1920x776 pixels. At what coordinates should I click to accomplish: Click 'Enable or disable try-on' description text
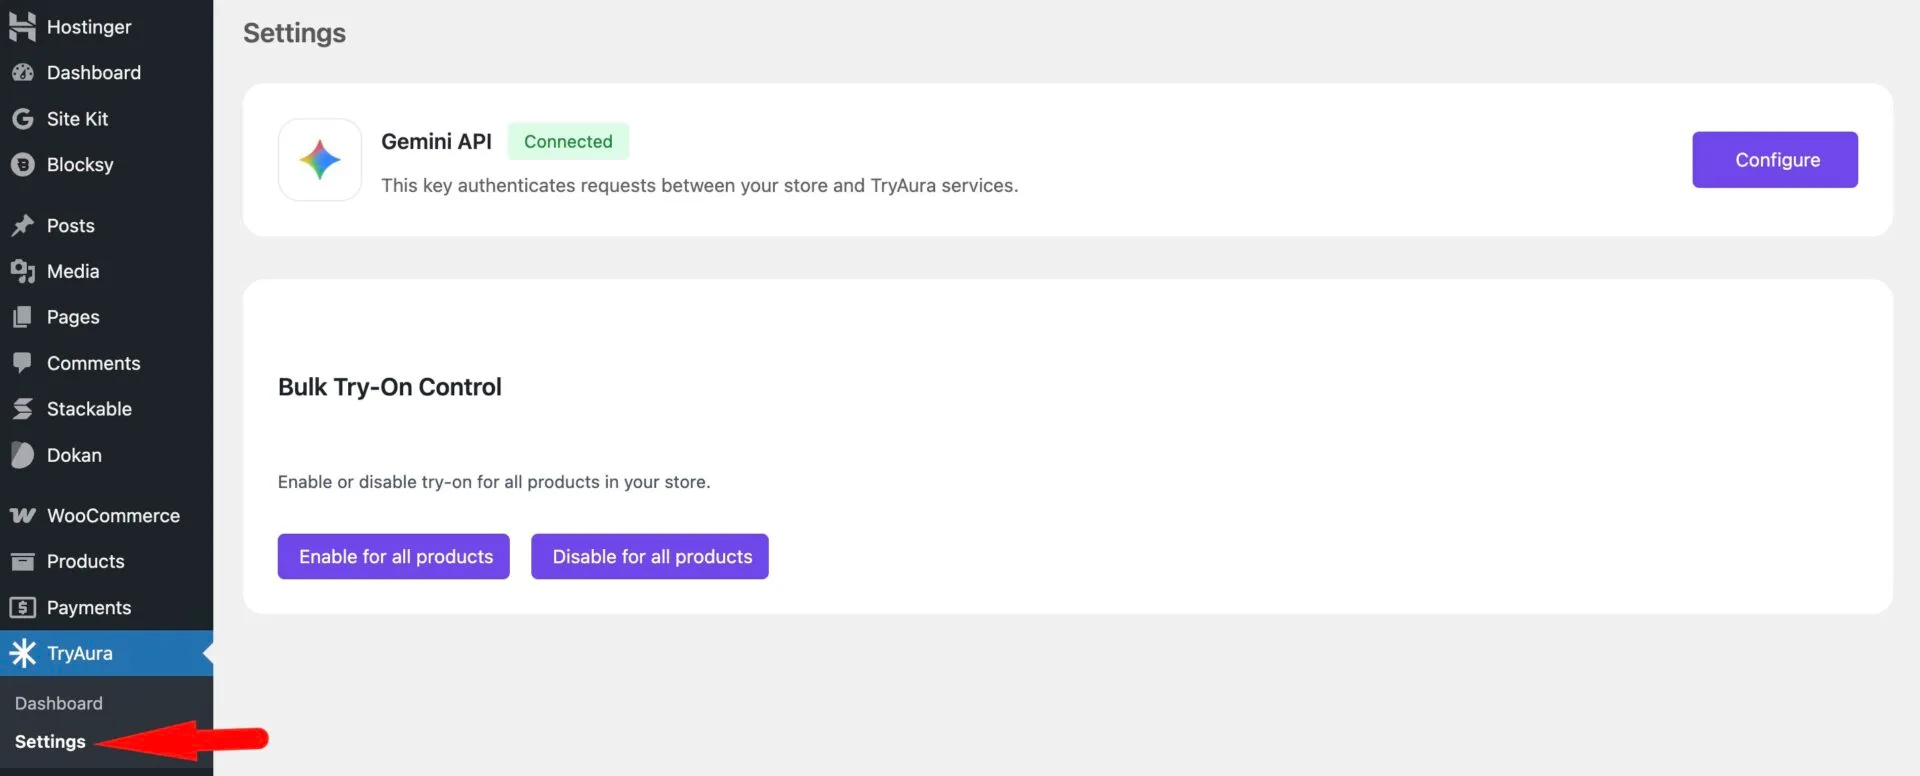(494, 482)
